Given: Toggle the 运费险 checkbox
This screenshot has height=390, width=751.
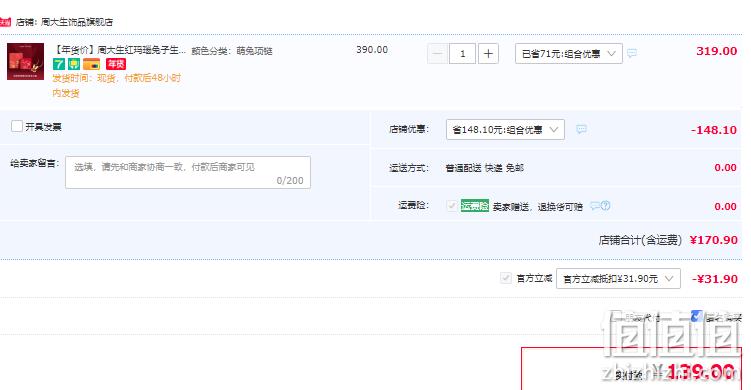Looking at the screenshot, I should (451, 206).
